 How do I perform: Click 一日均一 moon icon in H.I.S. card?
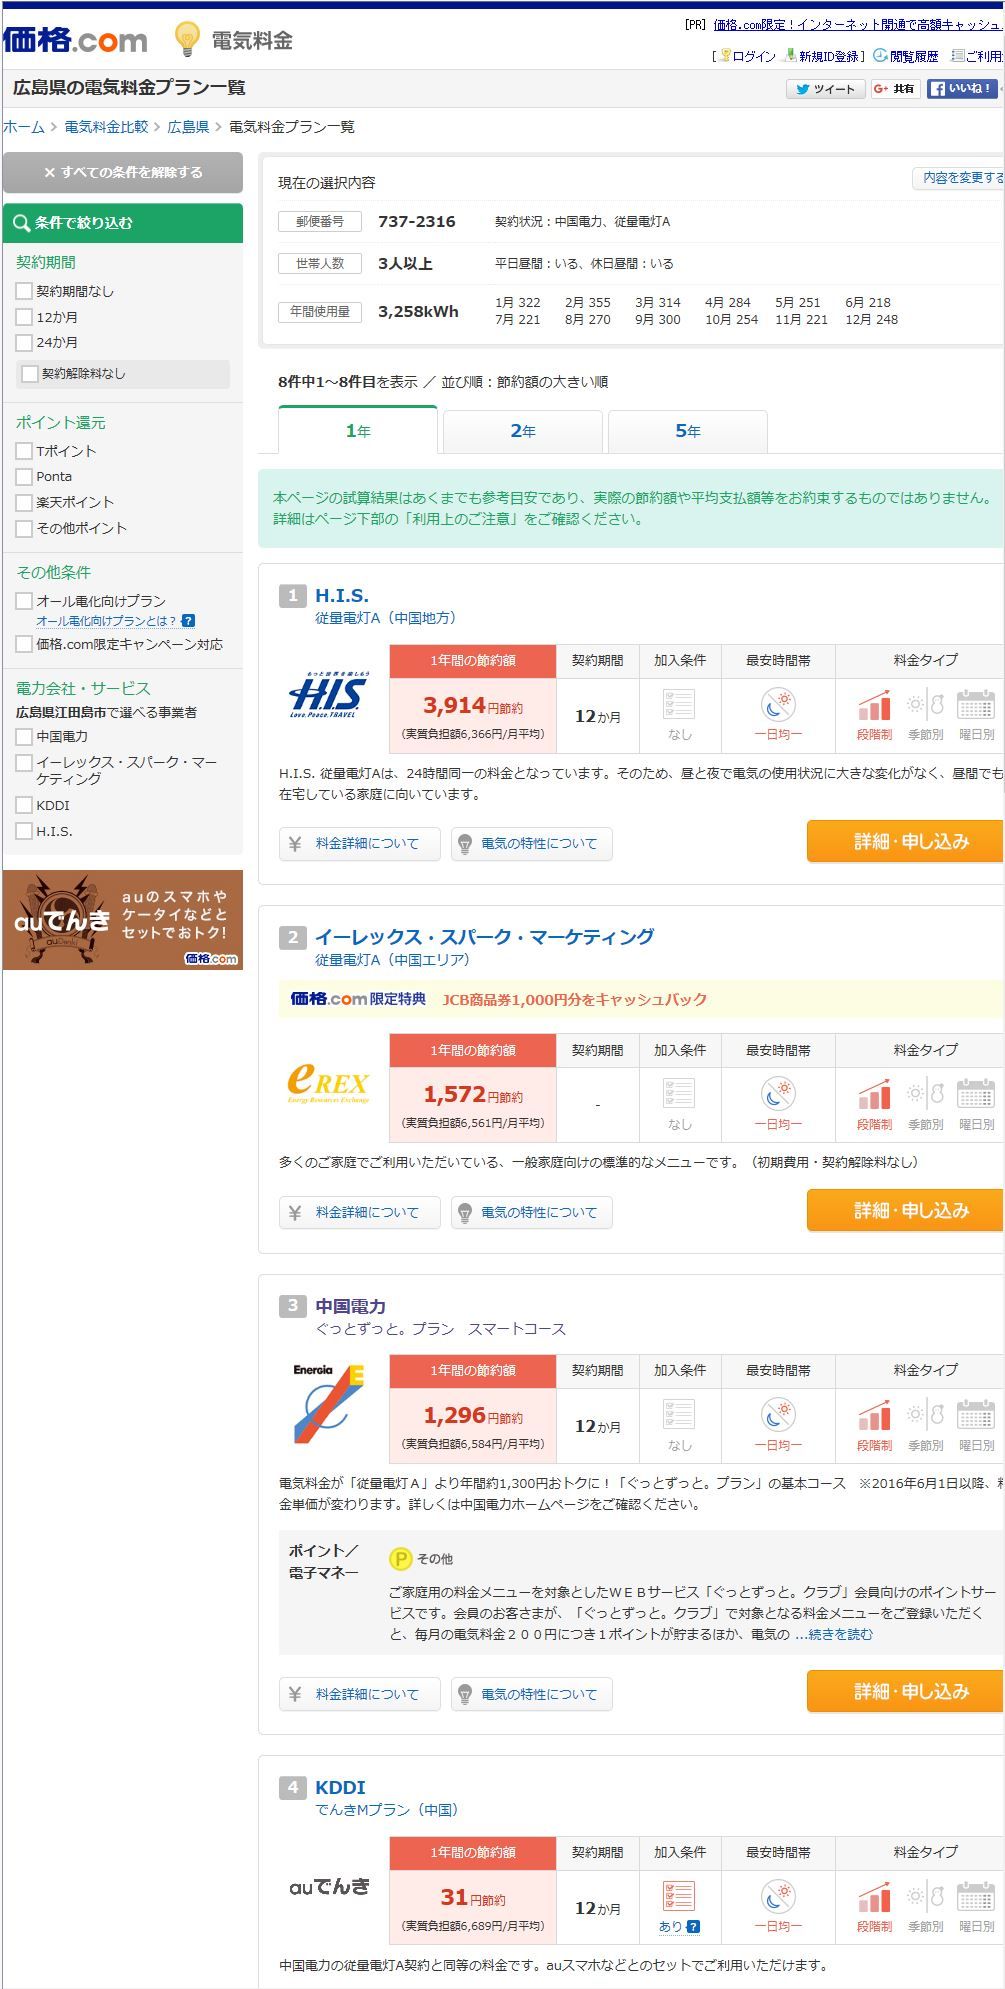click(778, 705)
